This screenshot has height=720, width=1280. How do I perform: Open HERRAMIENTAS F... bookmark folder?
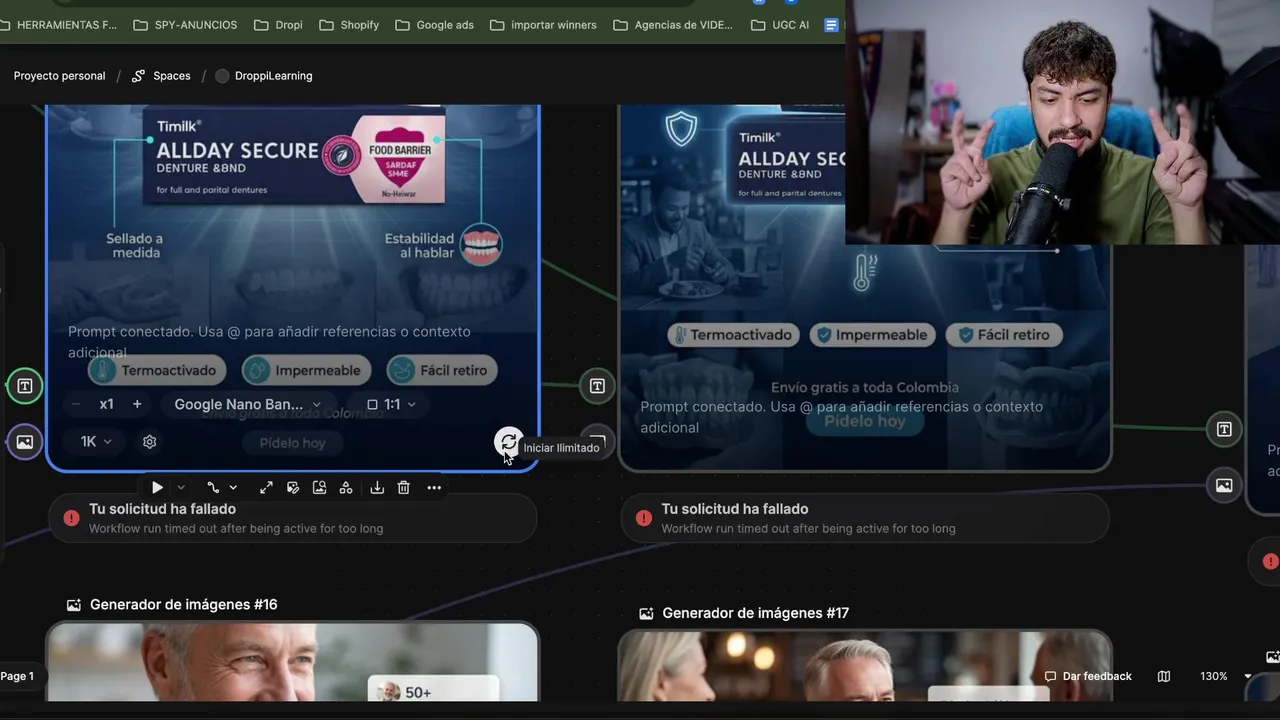(x=58, y=25)
